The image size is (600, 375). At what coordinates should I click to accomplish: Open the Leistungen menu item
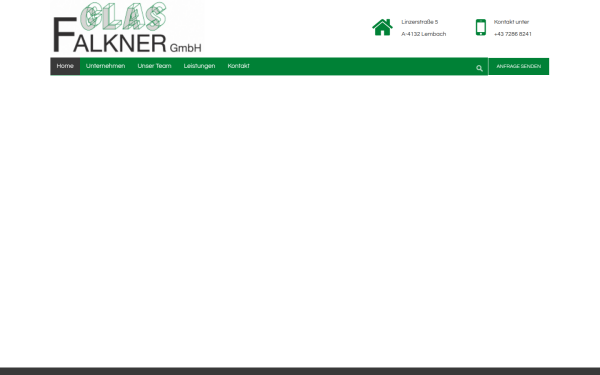[199, 66]
